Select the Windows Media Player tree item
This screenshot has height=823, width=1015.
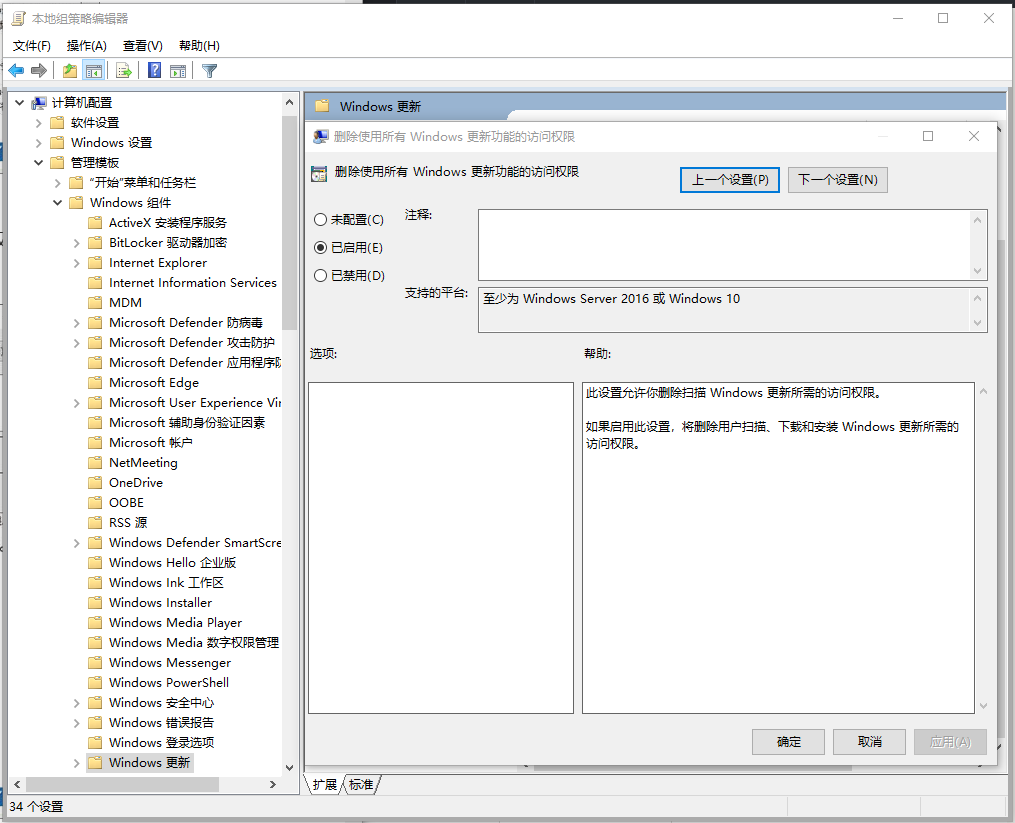point(175,623)
